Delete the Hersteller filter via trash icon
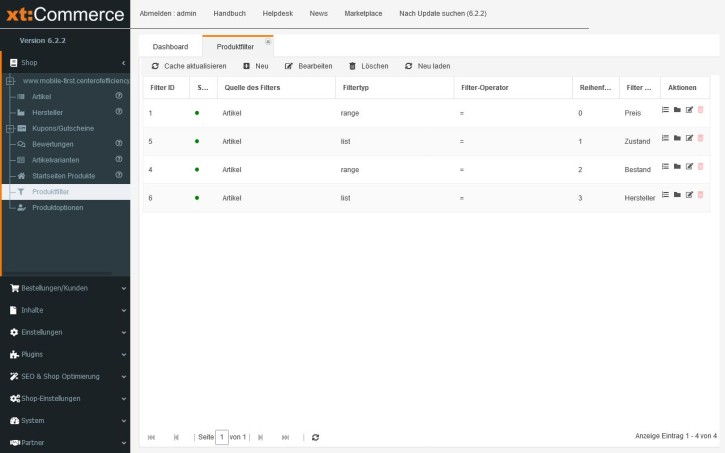 point(700,195)
